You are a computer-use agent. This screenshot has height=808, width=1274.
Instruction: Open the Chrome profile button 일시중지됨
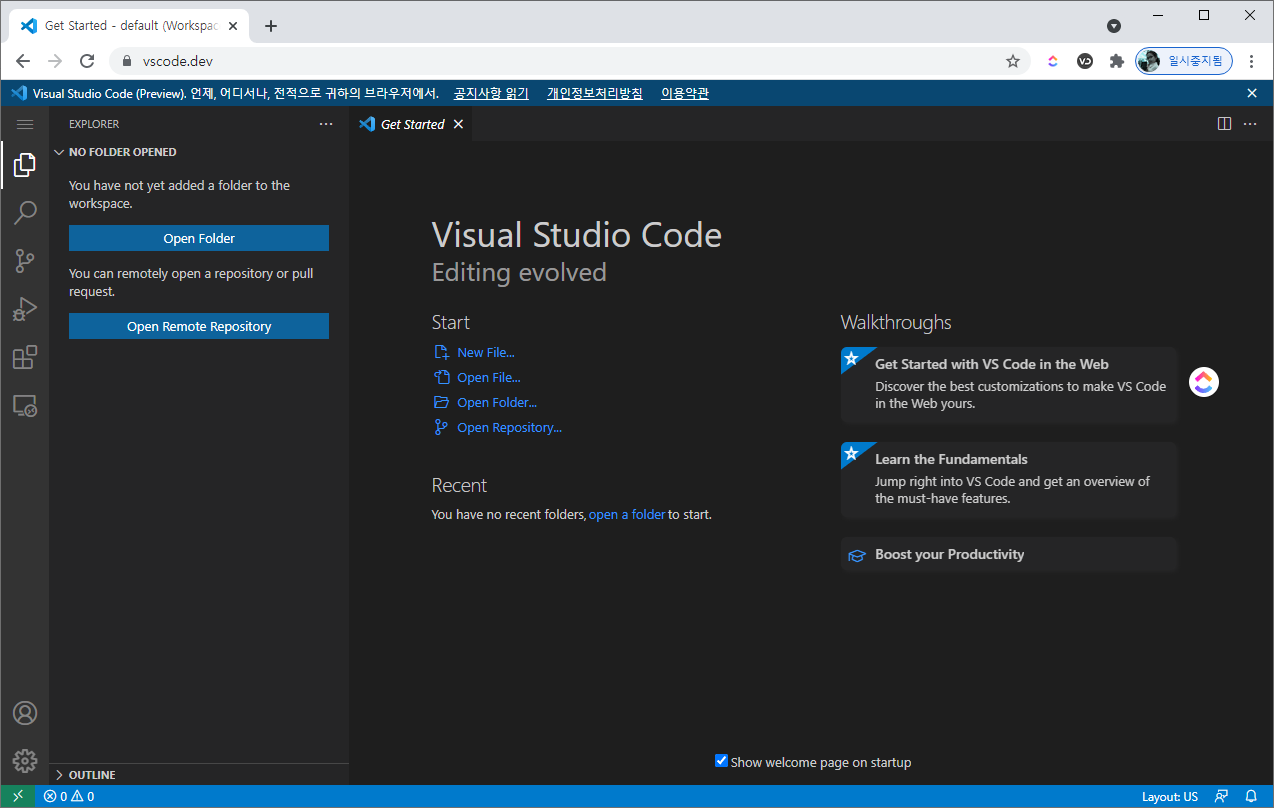[x=1184, y=61]
